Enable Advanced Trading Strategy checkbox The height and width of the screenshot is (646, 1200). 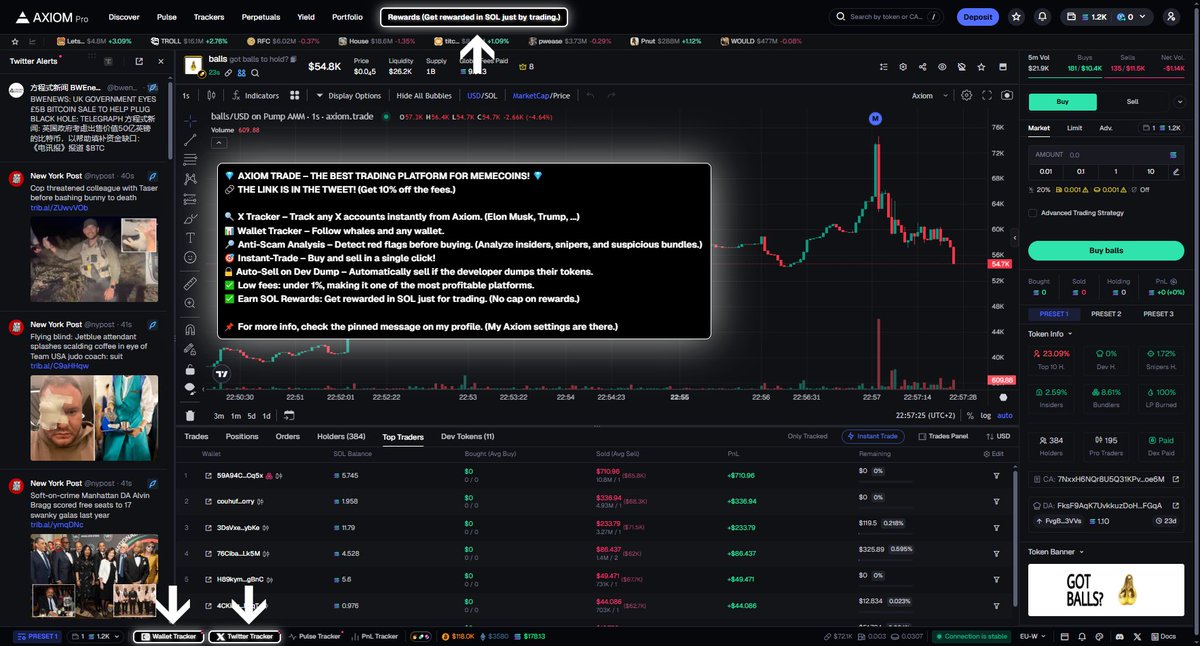click(x=1033, y=213)
